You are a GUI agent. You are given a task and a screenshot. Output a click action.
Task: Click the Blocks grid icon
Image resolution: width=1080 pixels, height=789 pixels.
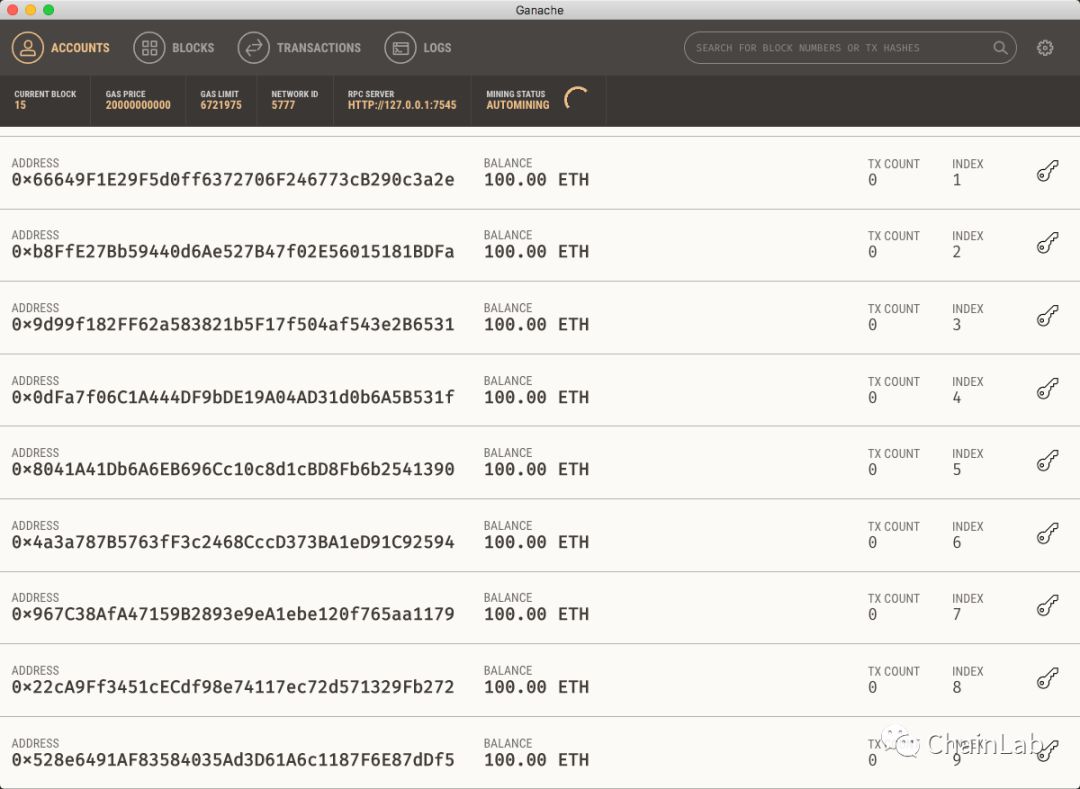point(149,48)
